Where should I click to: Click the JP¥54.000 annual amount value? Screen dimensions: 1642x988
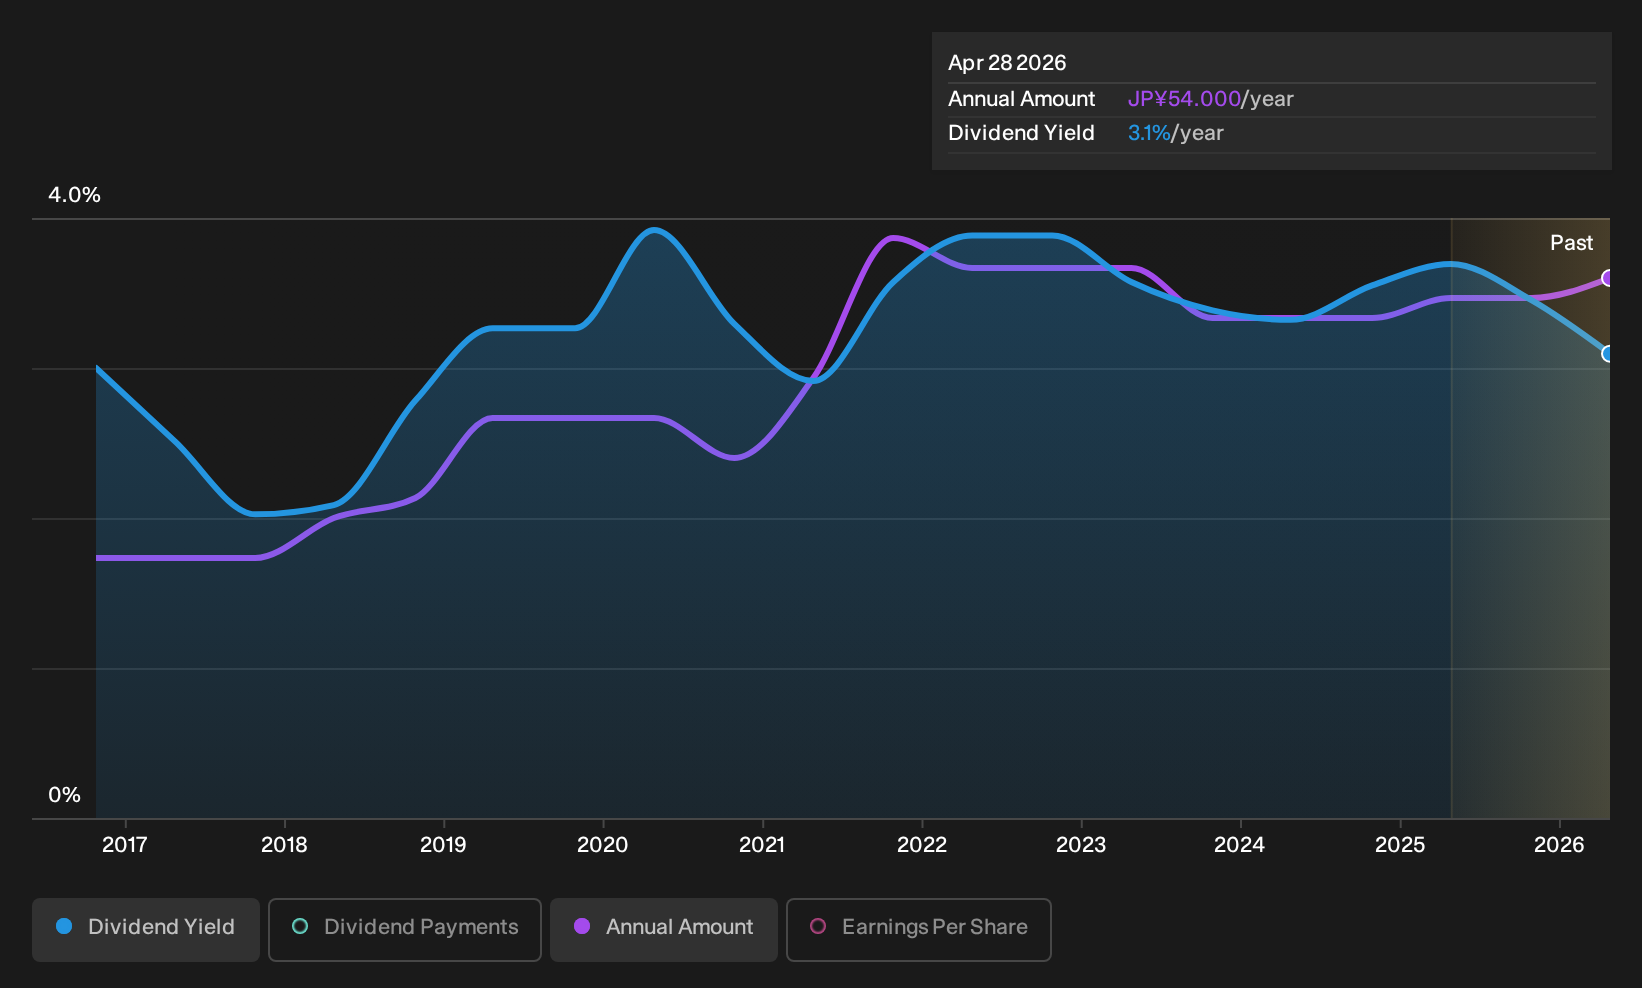(x=1184, y=99)
